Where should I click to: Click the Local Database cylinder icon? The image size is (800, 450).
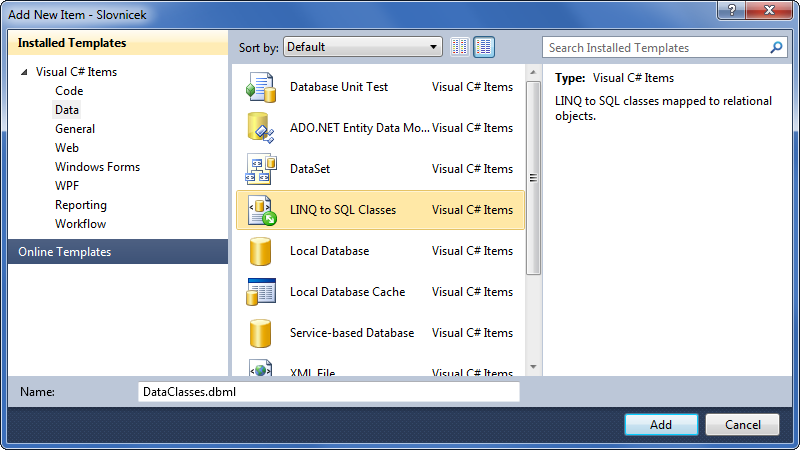pyautogui.click(x=260, y=251)
